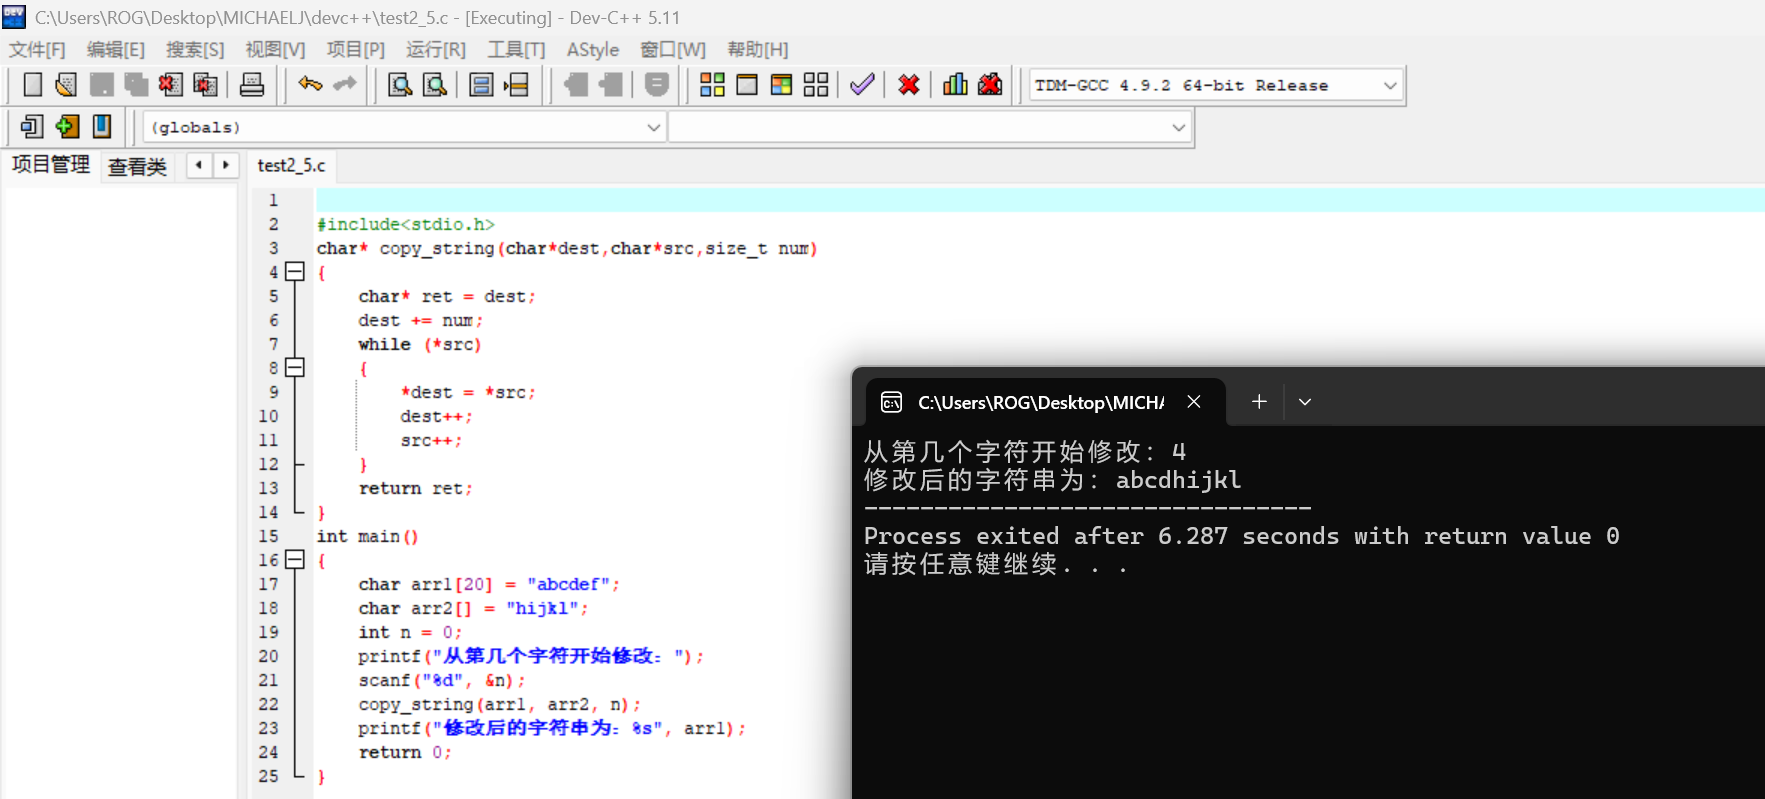Click the right panel-tab scroll arrow
Viewport: 1765px width, 799px height.
click(226, 165)
